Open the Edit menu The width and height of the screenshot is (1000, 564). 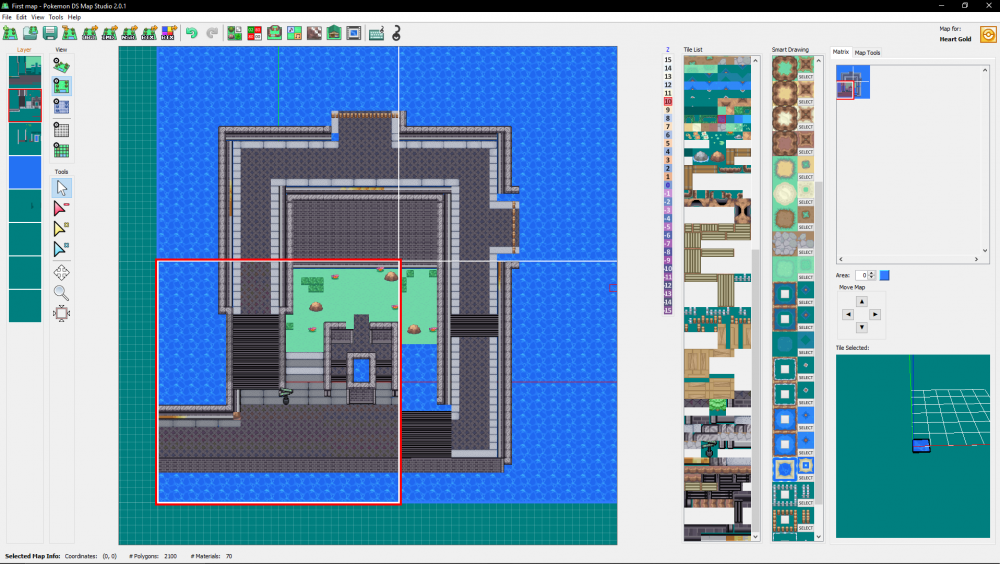point(22,17)
